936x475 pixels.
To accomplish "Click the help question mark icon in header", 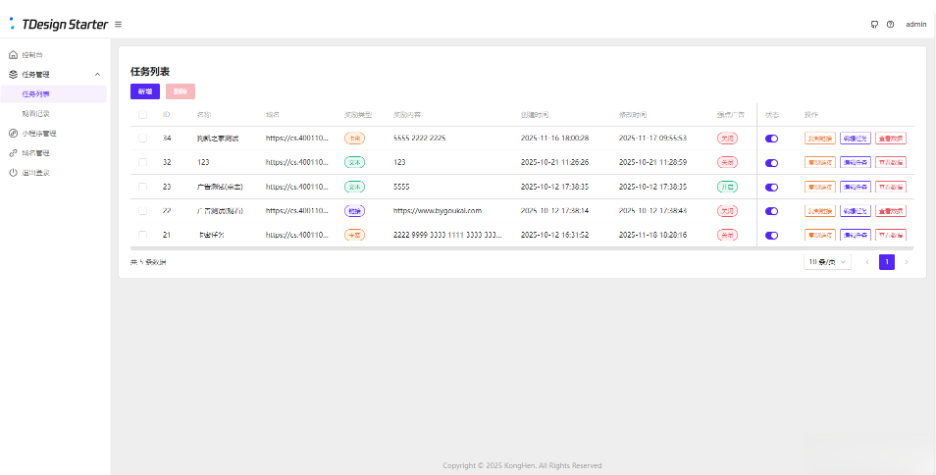I will click(x=890, y=24).
